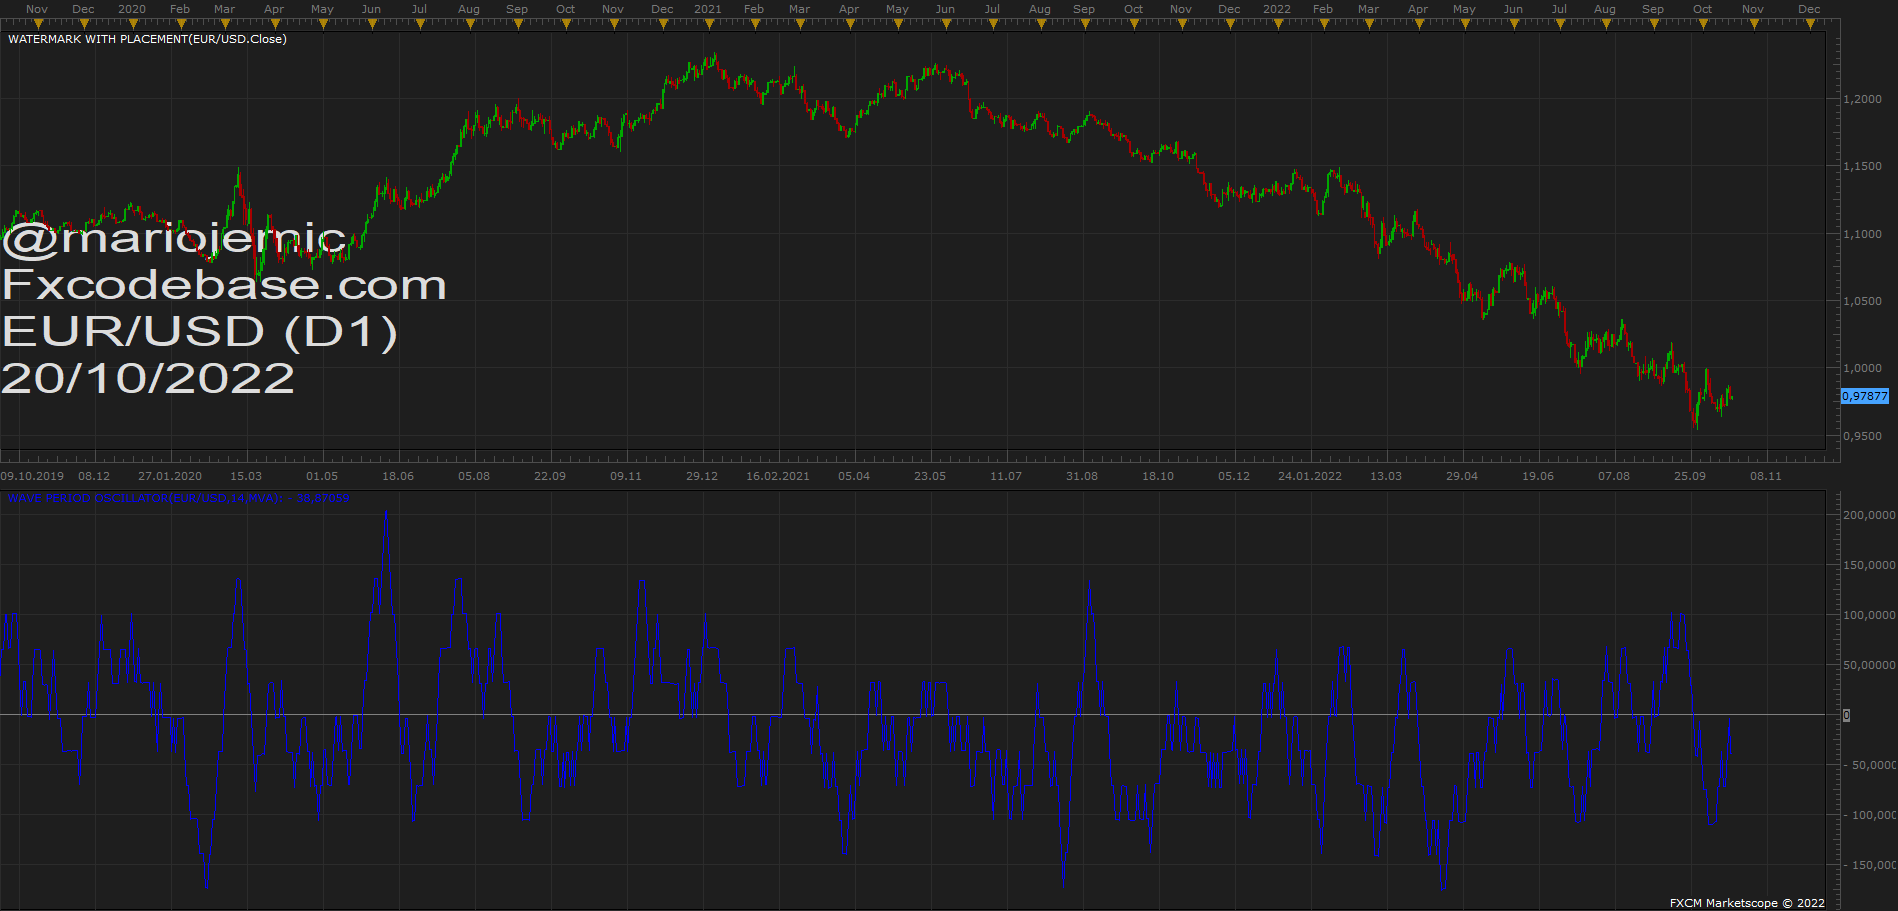The image size is (1898, 911).
Task: Click the 27.01.2020 date on the time axis
Action: click(170, 476)
